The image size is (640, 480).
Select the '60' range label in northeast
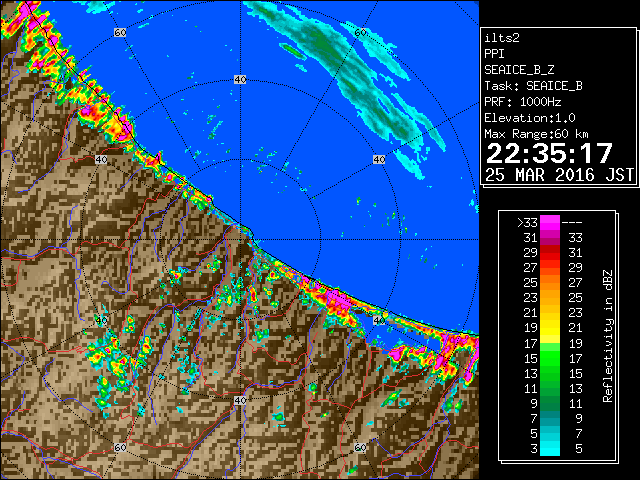pyautogui.click(x=360, y=32)
